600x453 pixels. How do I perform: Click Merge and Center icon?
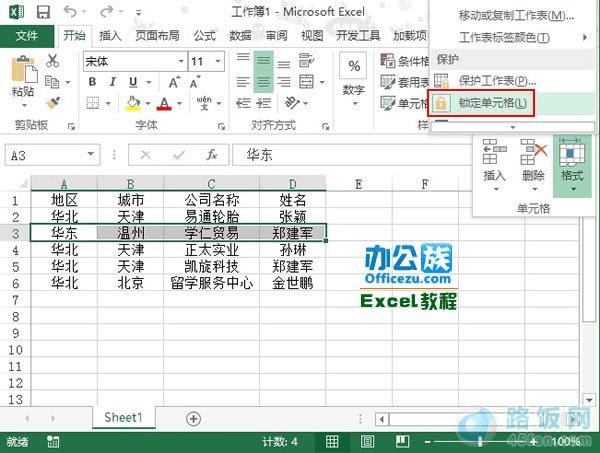point(307,82)
